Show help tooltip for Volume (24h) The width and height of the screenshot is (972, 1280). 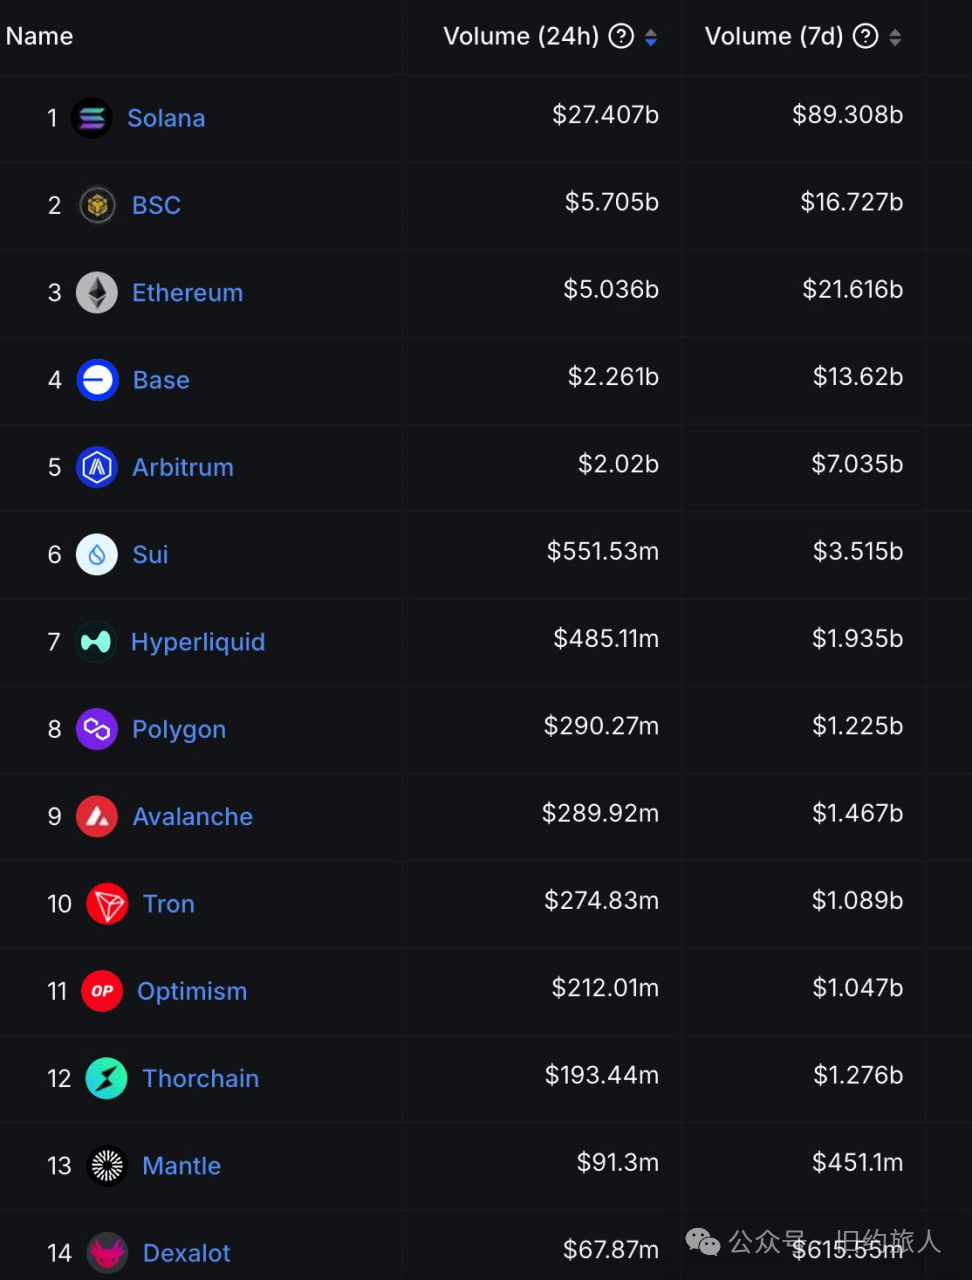622,37
